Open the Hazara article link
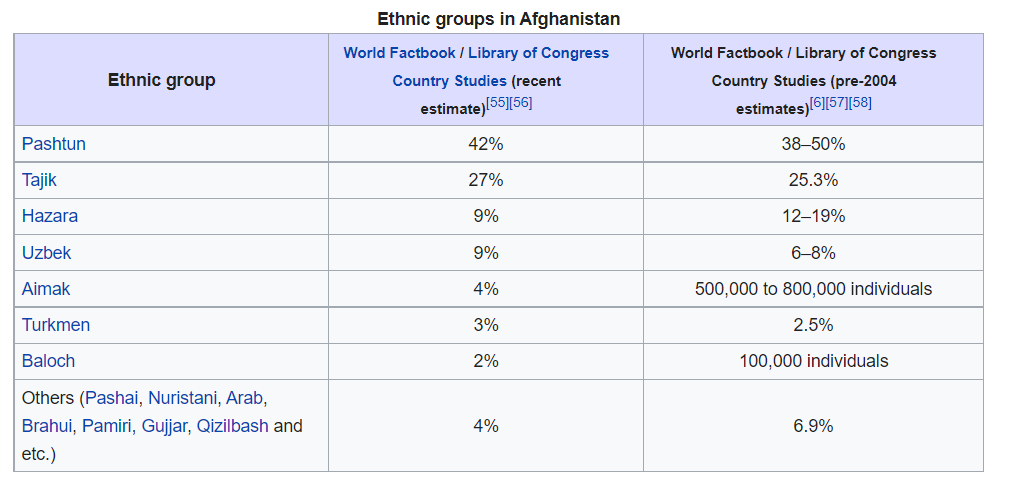1034x482 pixels. (50, 216)
